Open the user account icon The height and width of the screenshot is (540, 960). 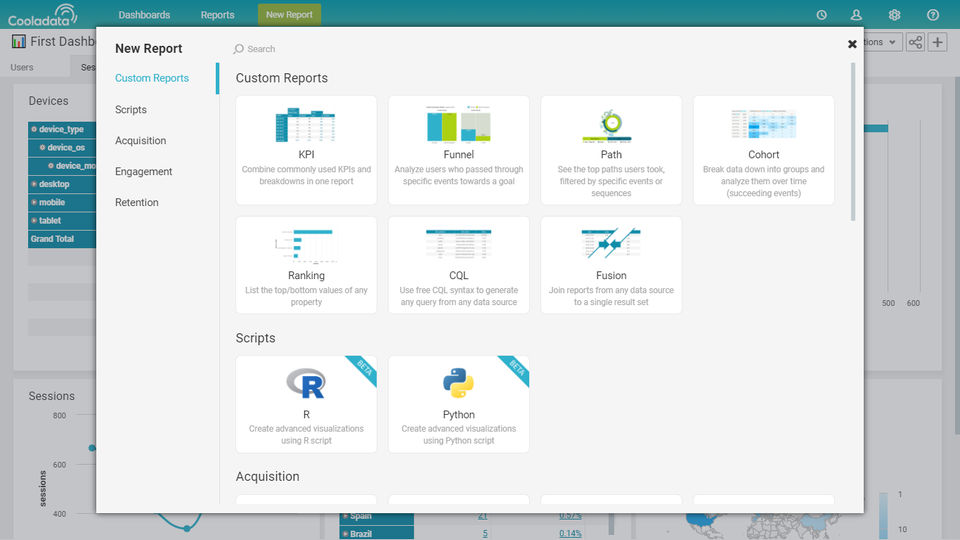856,15
